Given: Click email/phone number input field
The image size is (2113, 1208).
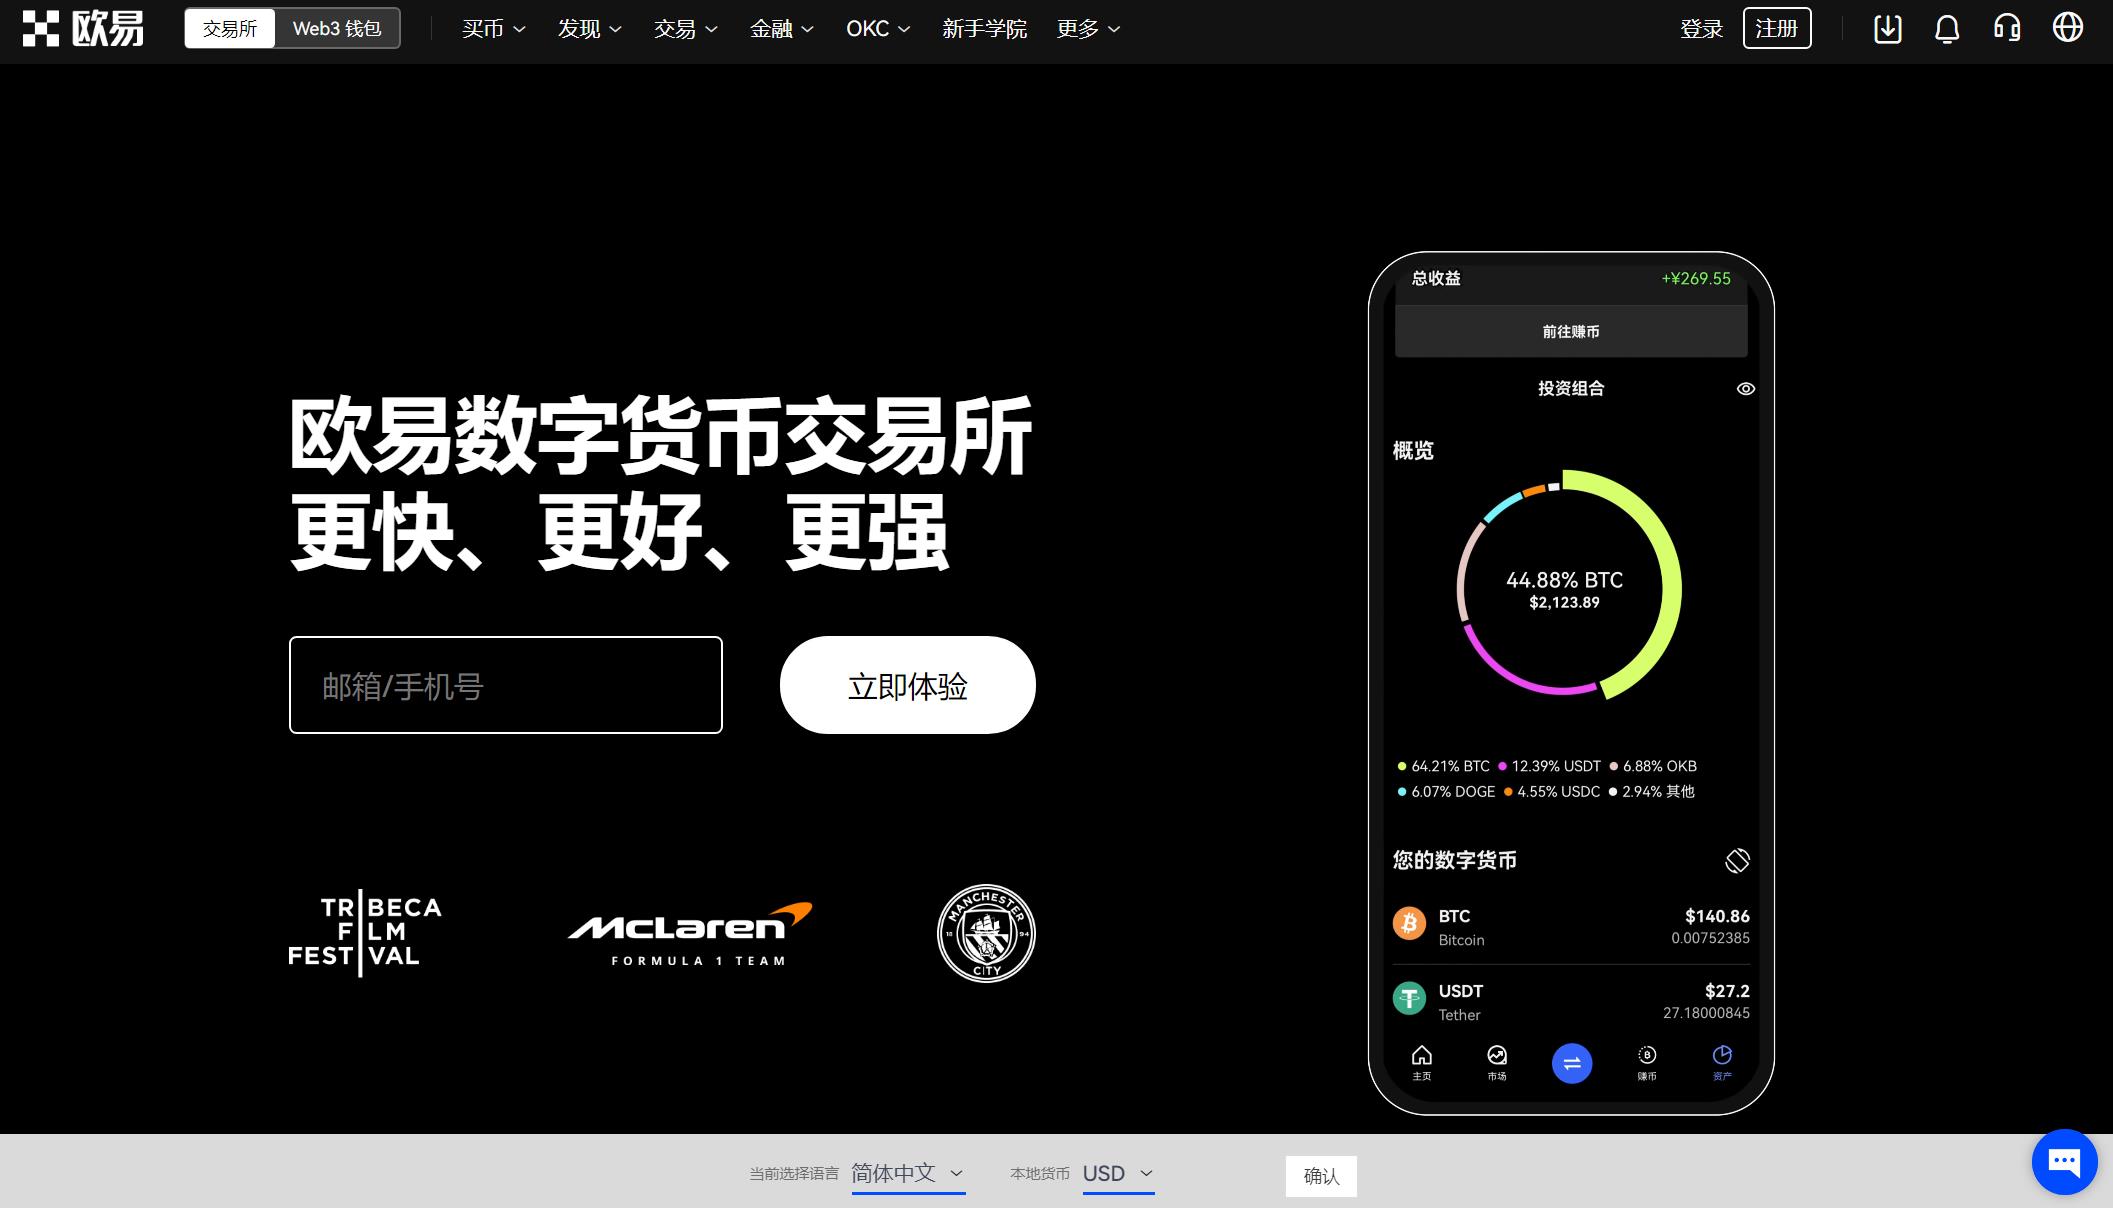Looking at the screenshot, I should [505, 685].
